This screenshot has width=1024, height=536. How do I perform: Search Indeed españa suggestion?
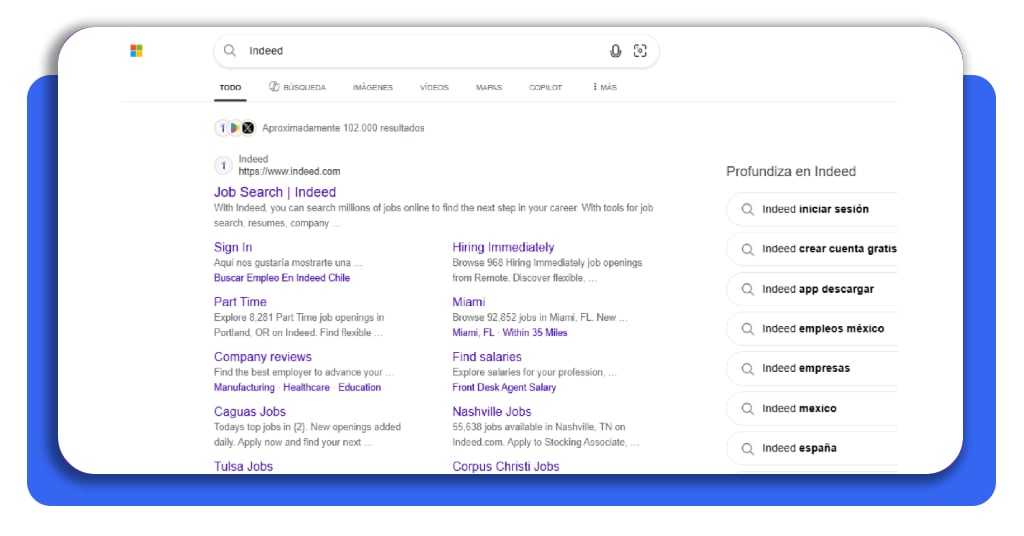[812, 449]
